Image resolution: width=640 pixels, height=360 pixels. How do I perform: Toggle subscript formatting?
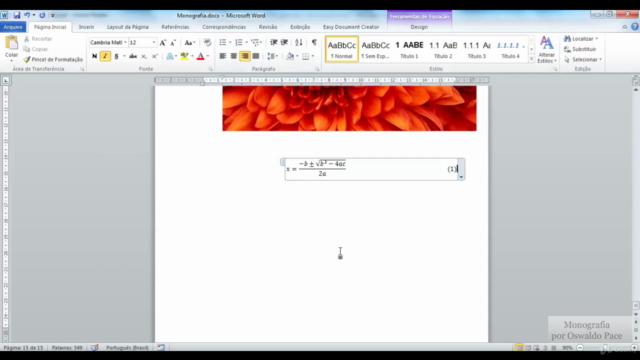144,56
